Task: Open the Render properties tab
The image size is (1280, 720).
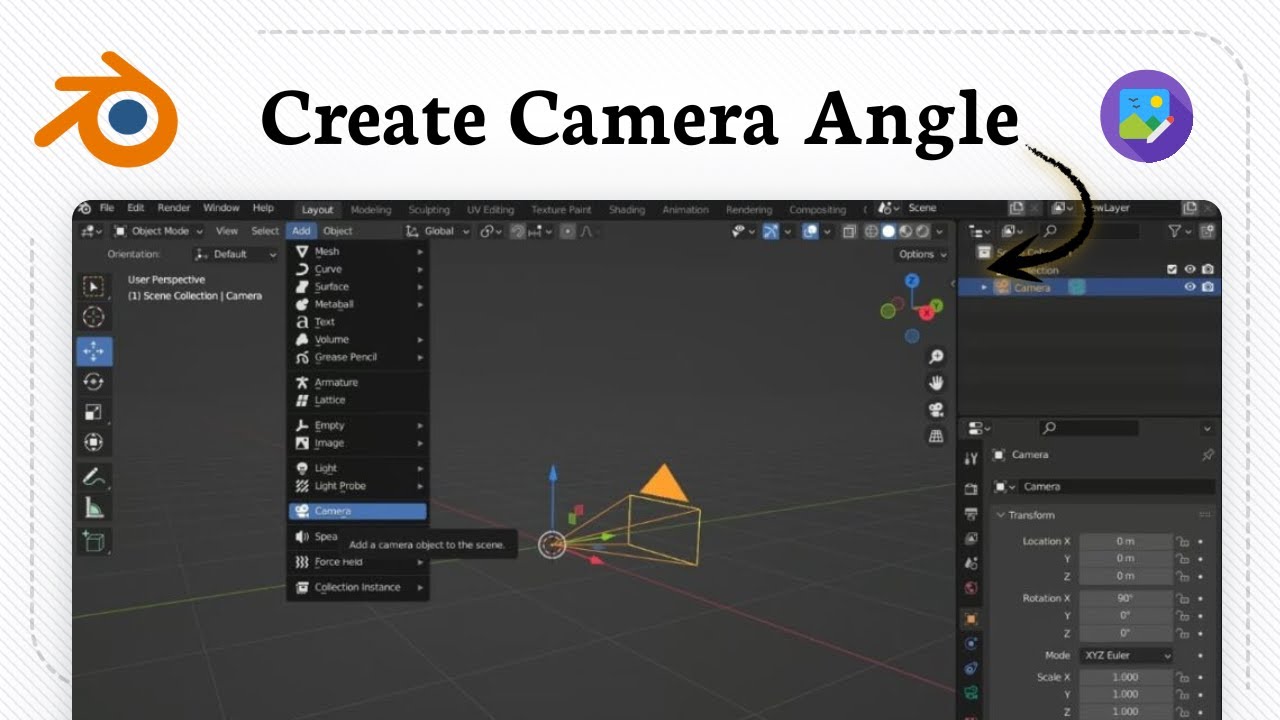Action: coord(971,490)
